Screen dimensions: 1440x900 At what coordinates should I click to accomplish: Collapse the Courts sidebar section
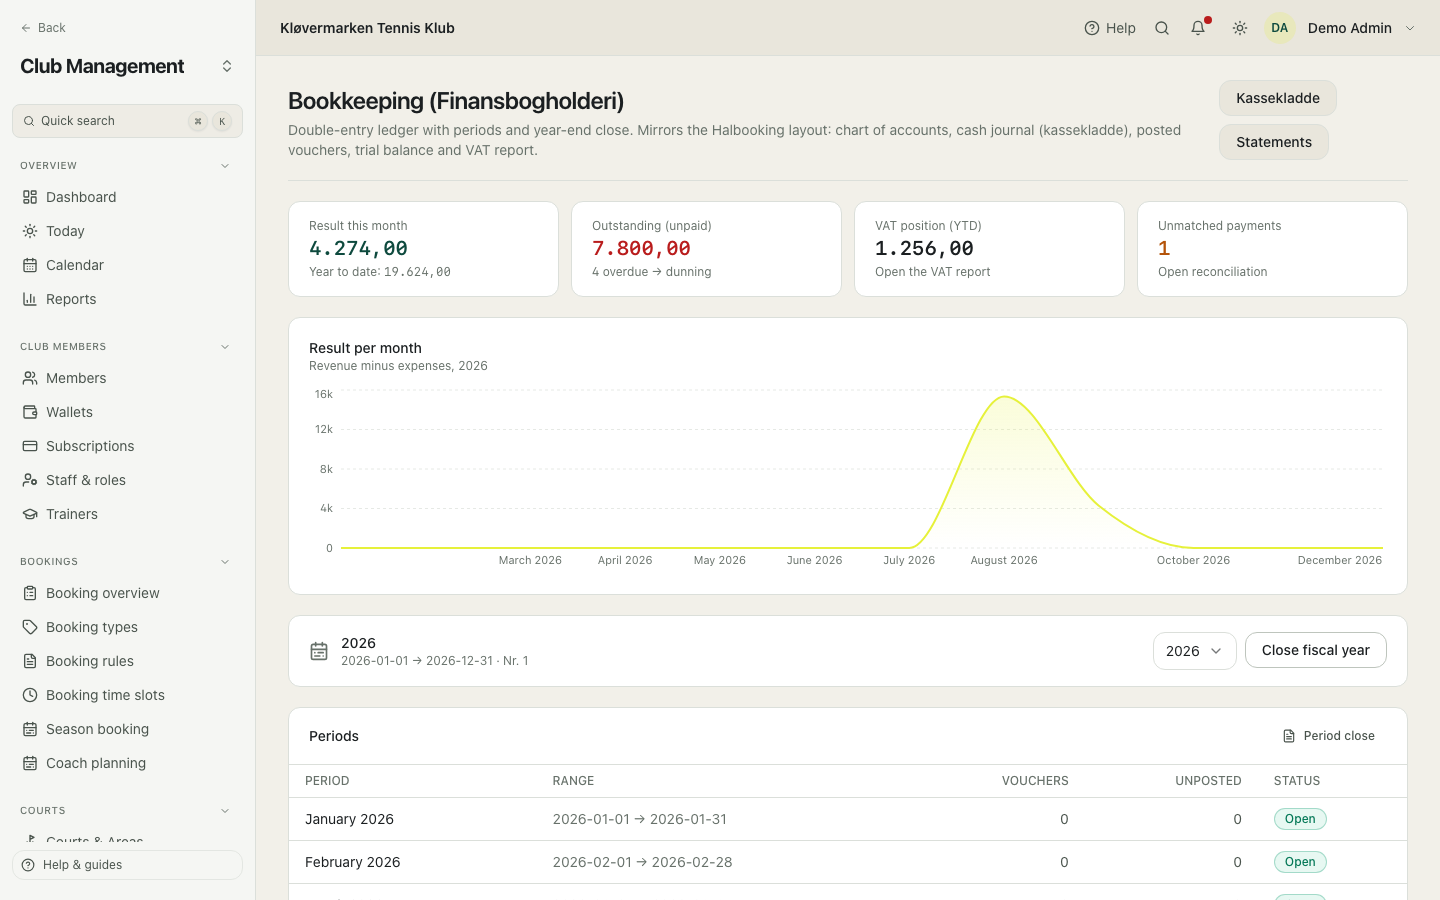225,811
